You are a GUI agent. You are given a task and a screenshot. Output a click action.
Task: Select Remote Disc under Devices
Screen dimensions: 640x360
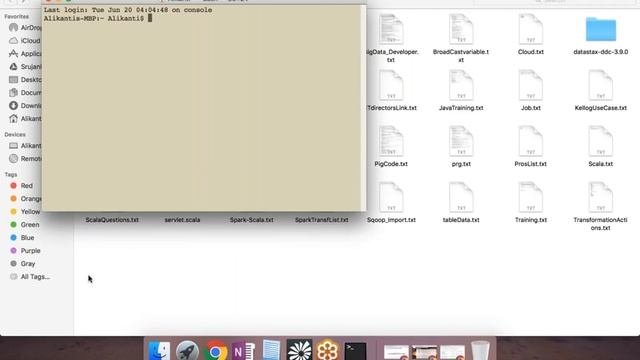pos(24,158)
